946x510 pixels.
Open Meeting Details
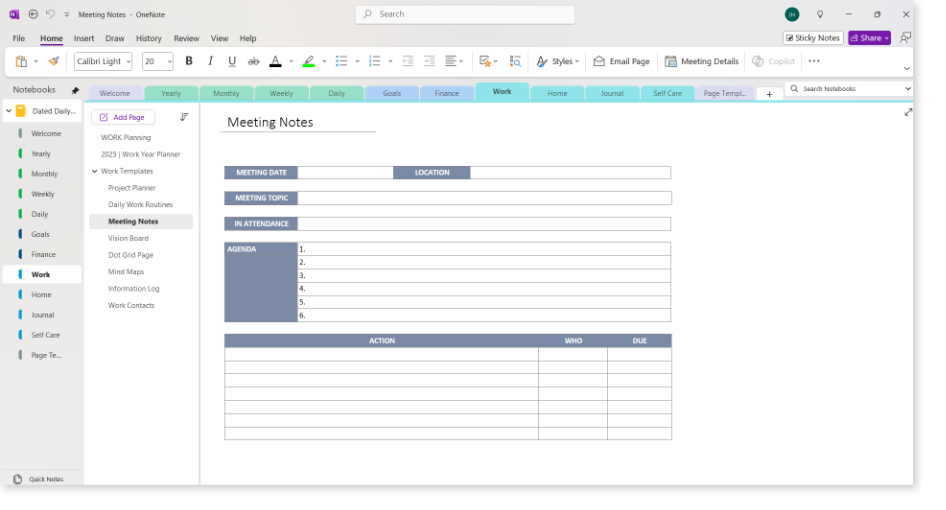(x=702, y=61)
